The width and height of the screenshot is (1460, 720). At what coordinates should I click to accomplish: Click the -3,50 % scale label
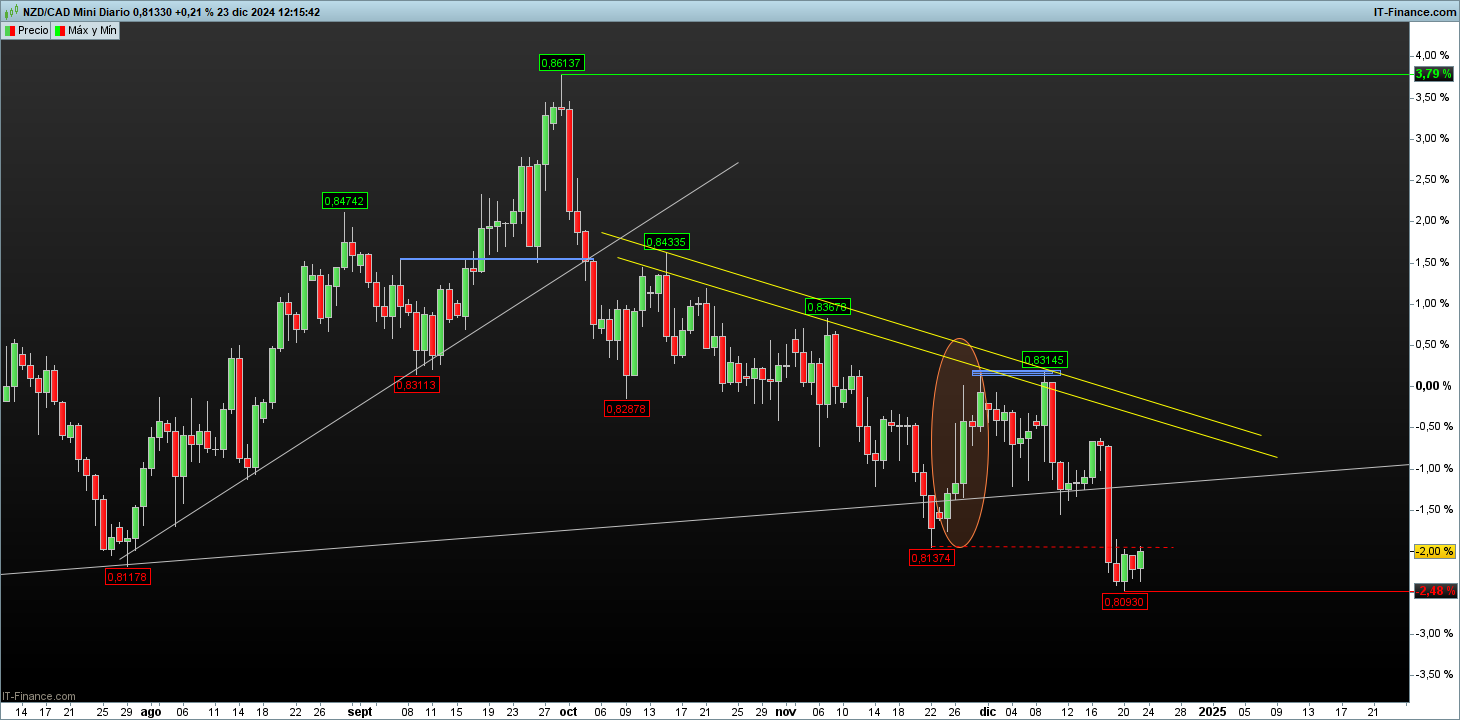pyautogui.click(x=1434, y=674)
